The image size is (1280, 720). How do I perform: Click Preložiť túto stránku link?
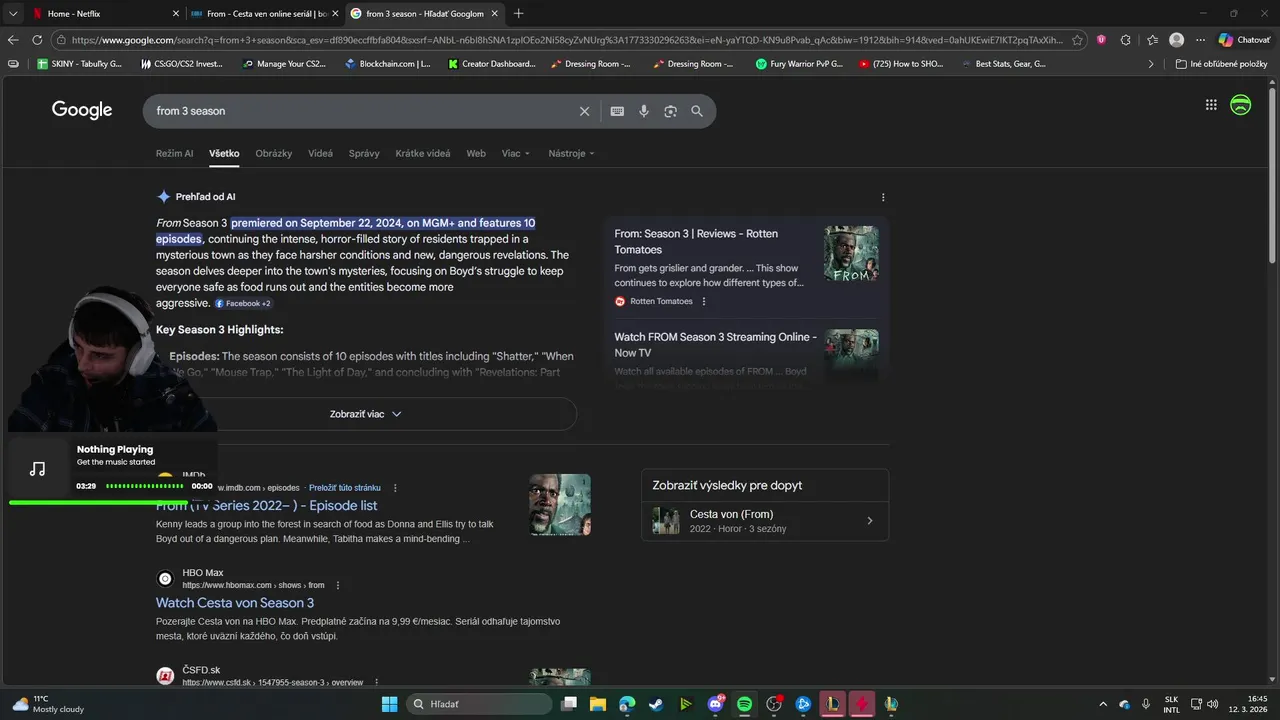(x=345, y=488)
